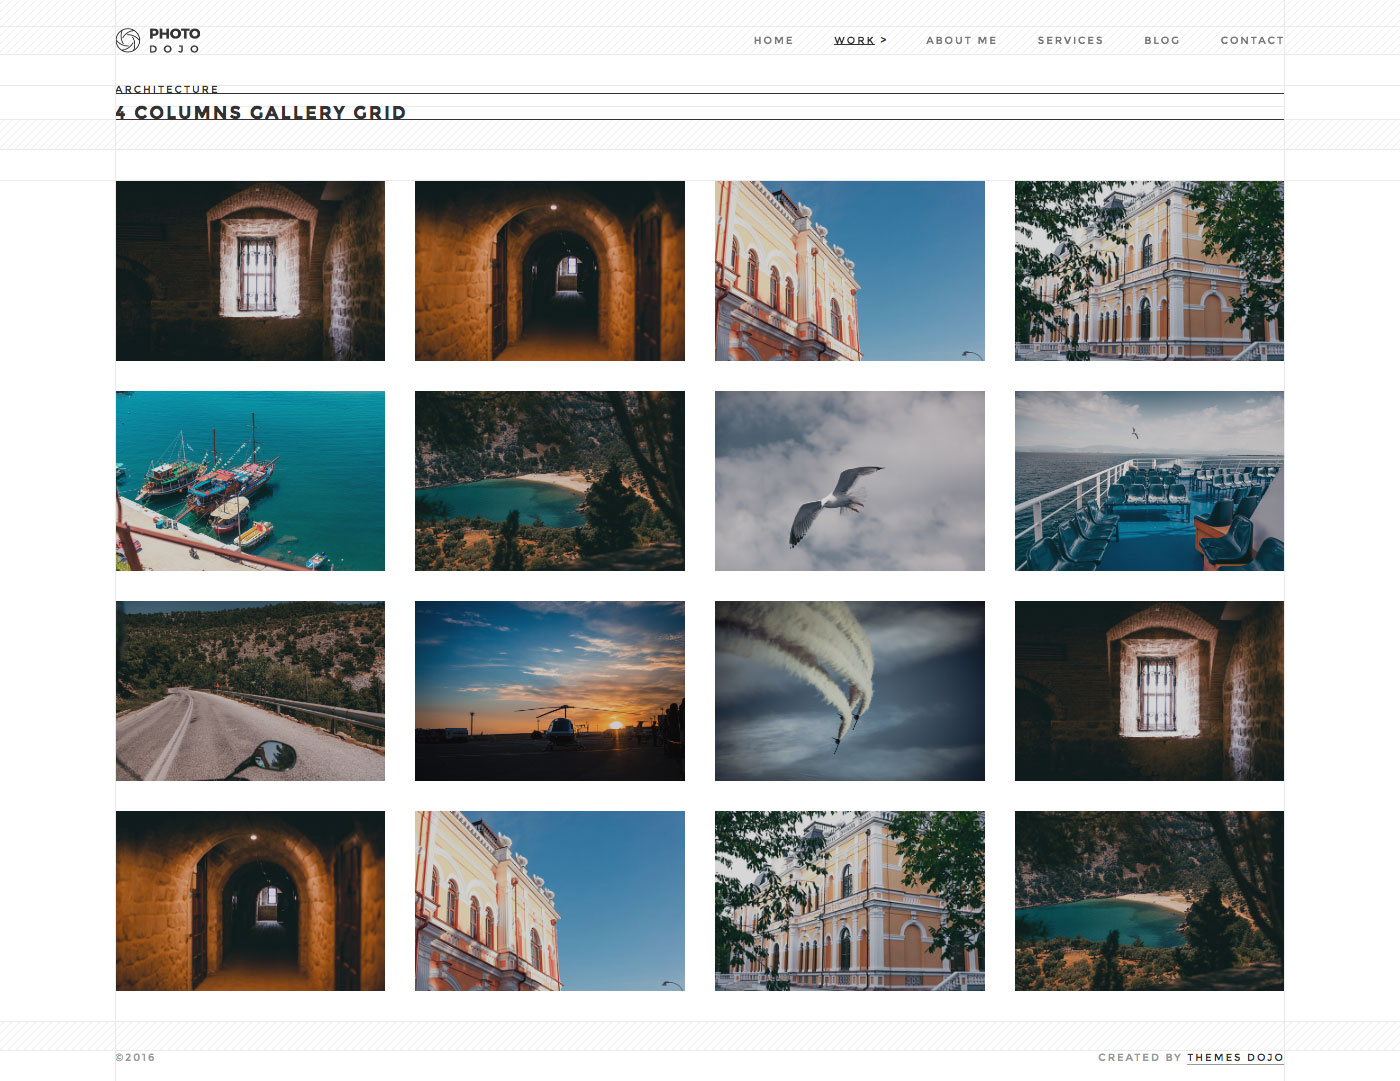Open the ferry deck seats photo
This screenshot has height=1081, width=1400.
click(x=1149, y=481)
